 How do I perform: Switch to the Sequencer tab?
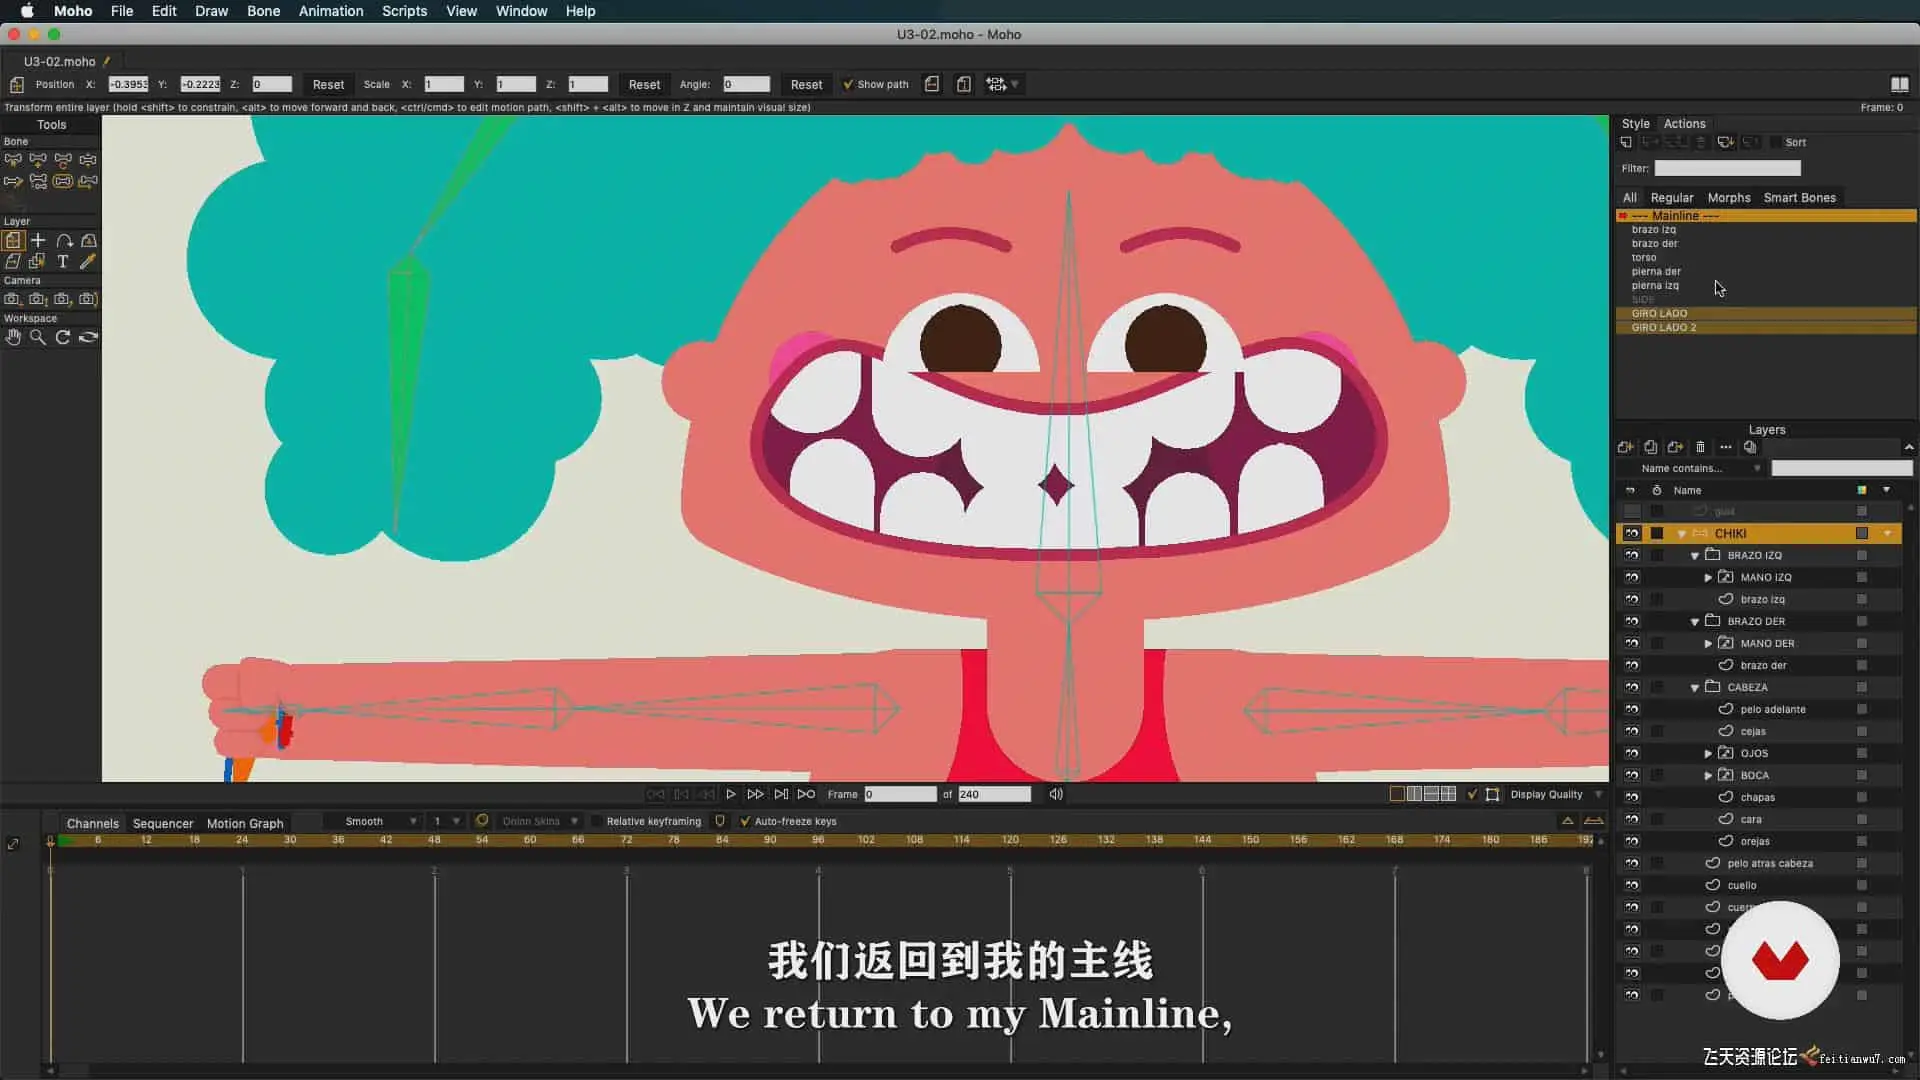163,824
